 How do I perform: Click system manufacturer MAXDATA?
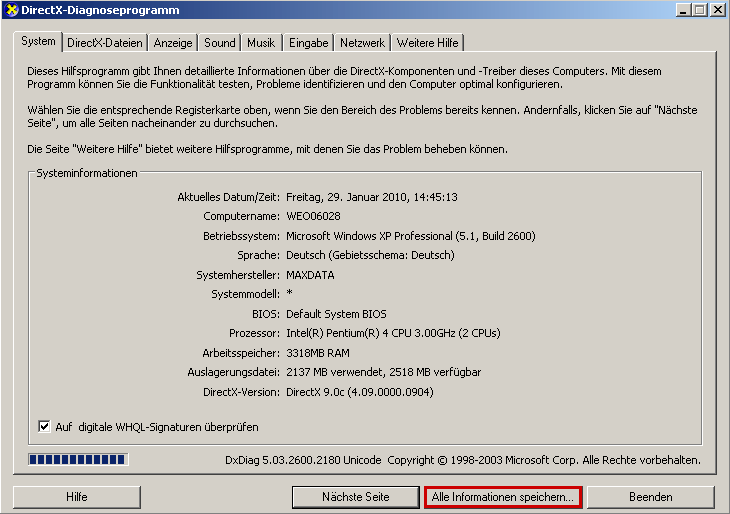click(310, 275)
